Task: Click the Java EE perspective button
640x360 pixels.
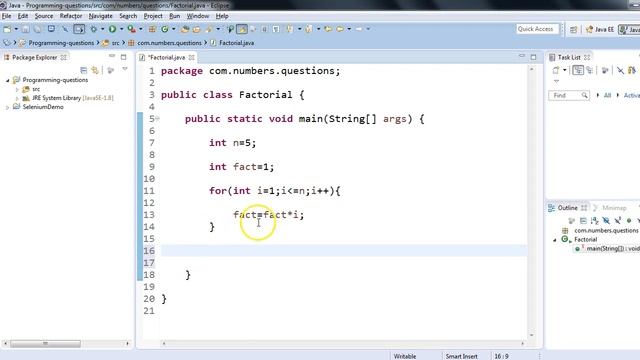Action: point(600,29)
